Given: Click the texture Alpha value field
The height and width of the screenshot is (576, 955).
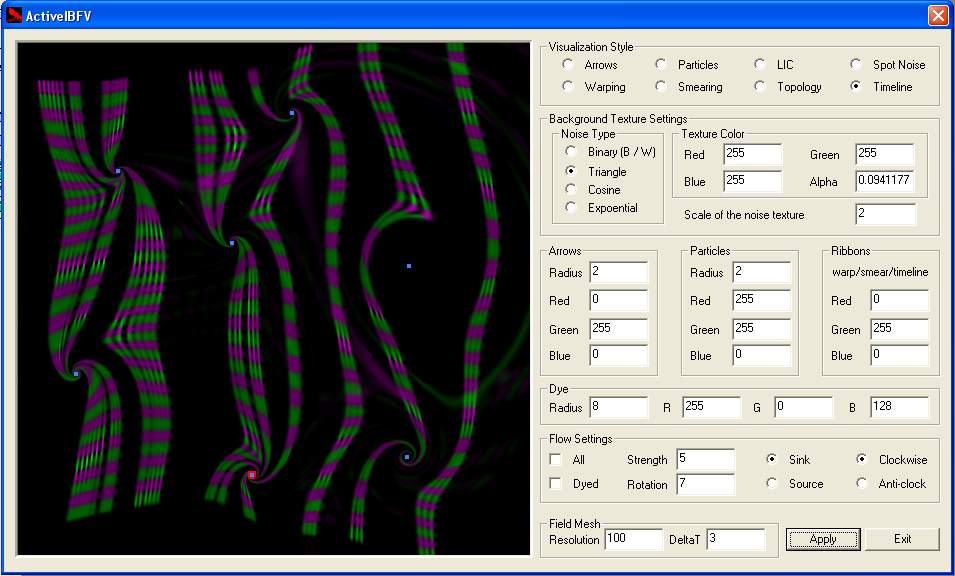Looking at the screenshot, I should [884, 182].
